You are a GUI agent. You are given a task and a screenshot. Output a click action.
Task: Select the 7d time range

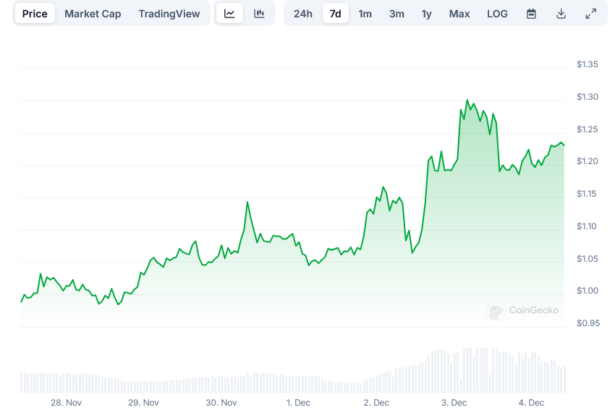[x=336, y=14]
